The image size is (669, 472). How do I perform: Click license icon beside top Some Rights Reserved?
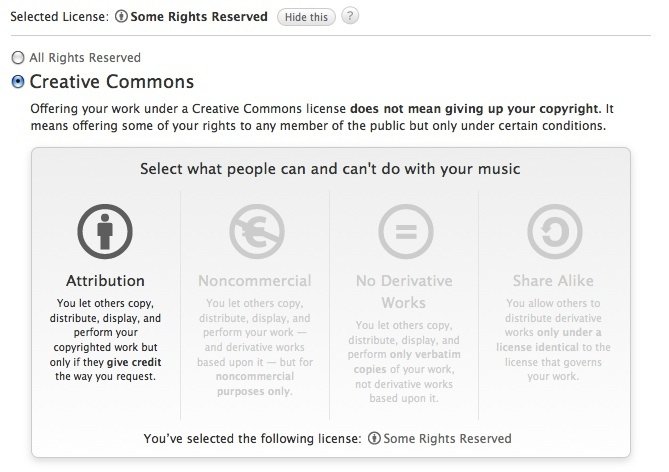click(122, 17)
